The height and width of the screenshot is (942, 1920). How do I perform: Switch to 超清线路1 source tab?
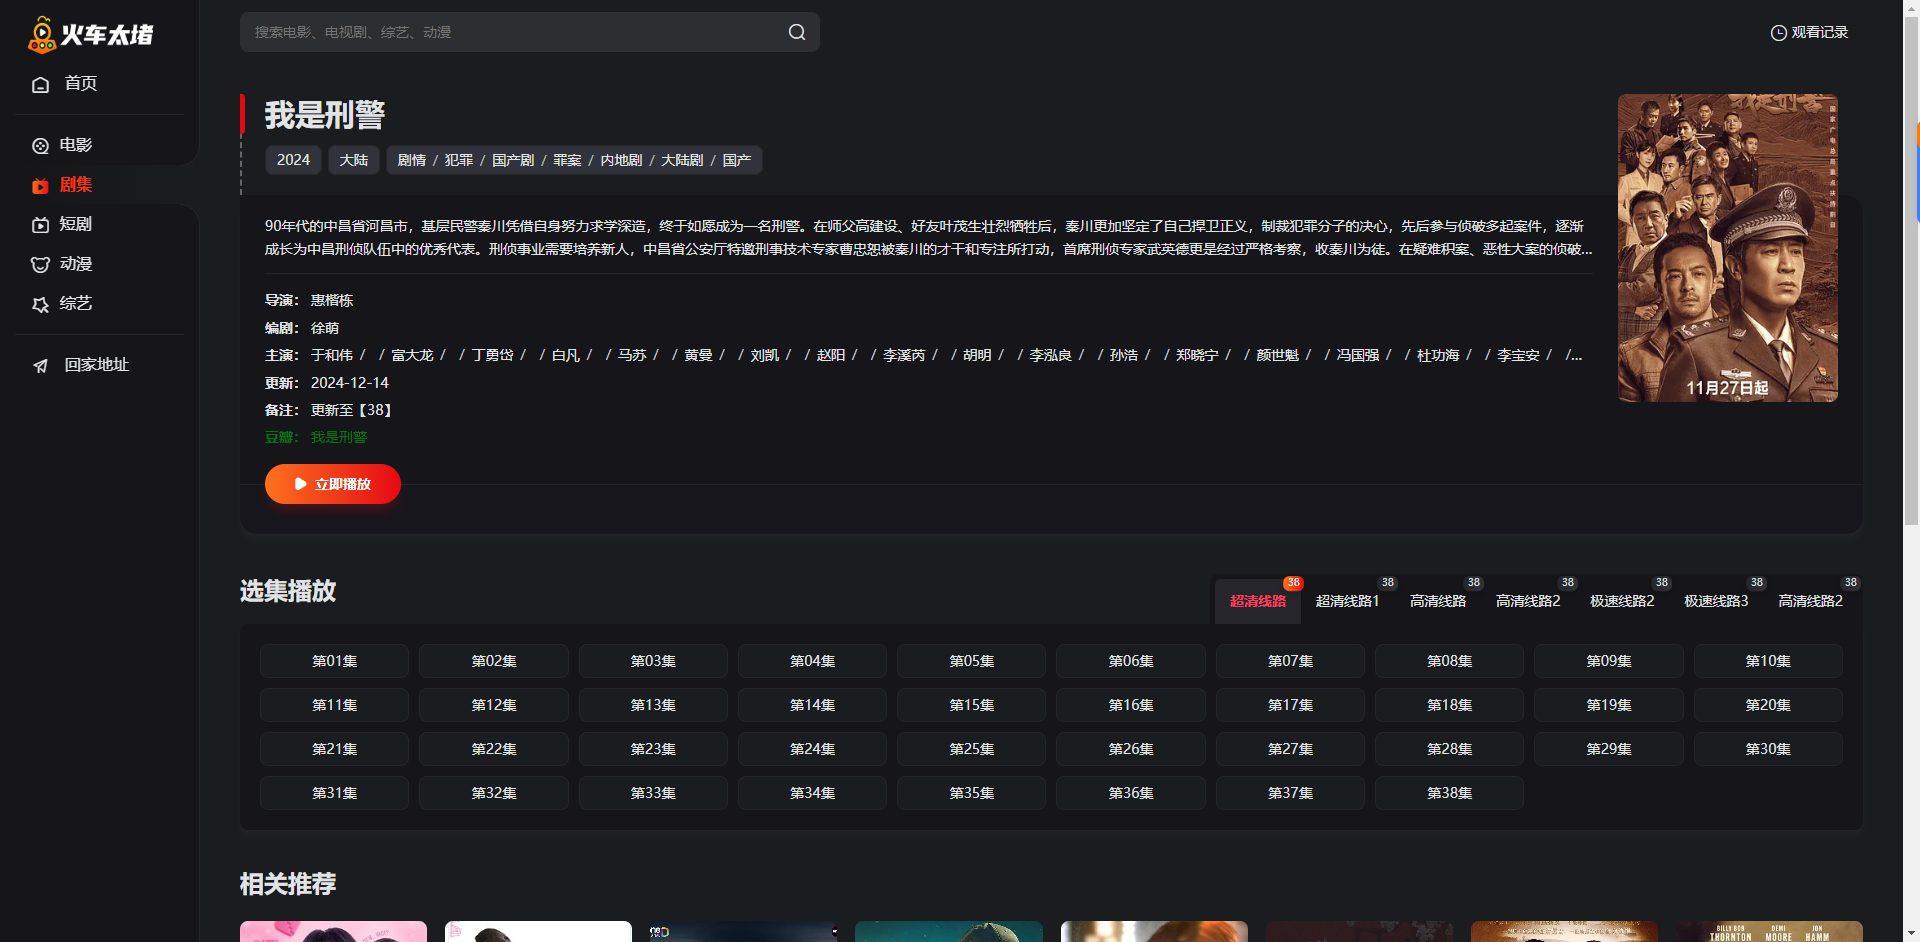pyautogui.click(x=1346, y=601)
